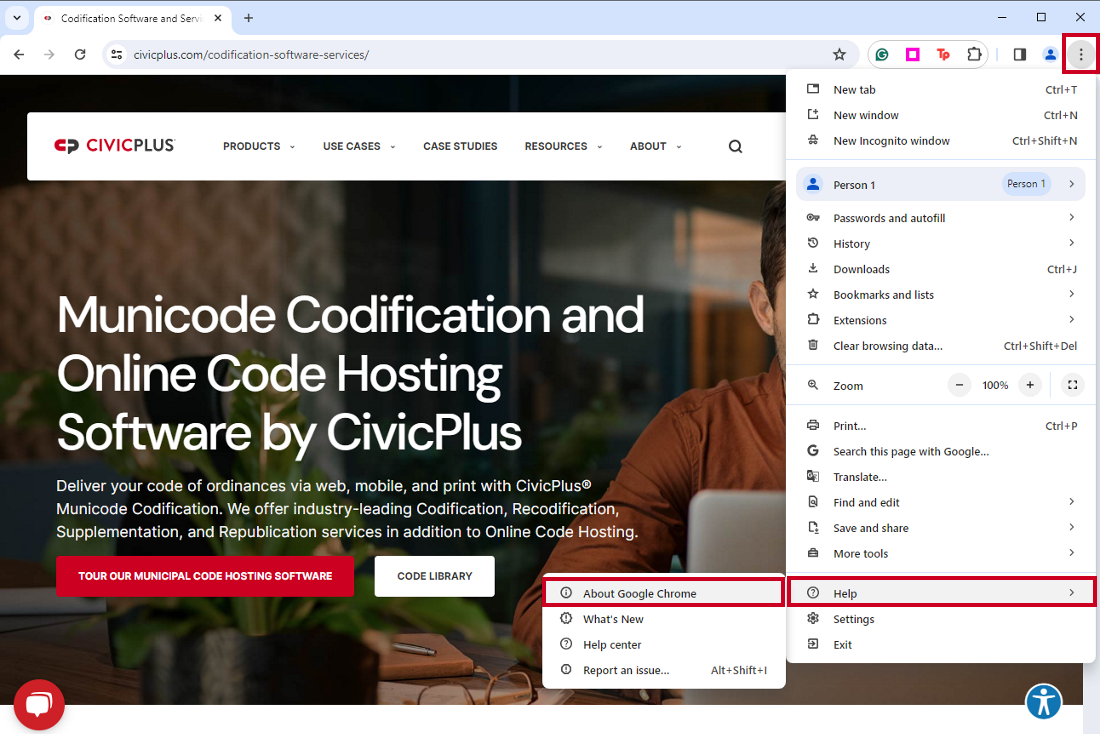Decrease zoom with the minus button
Viewport: 1100px width, 734px height.
(x=959, y=385)
